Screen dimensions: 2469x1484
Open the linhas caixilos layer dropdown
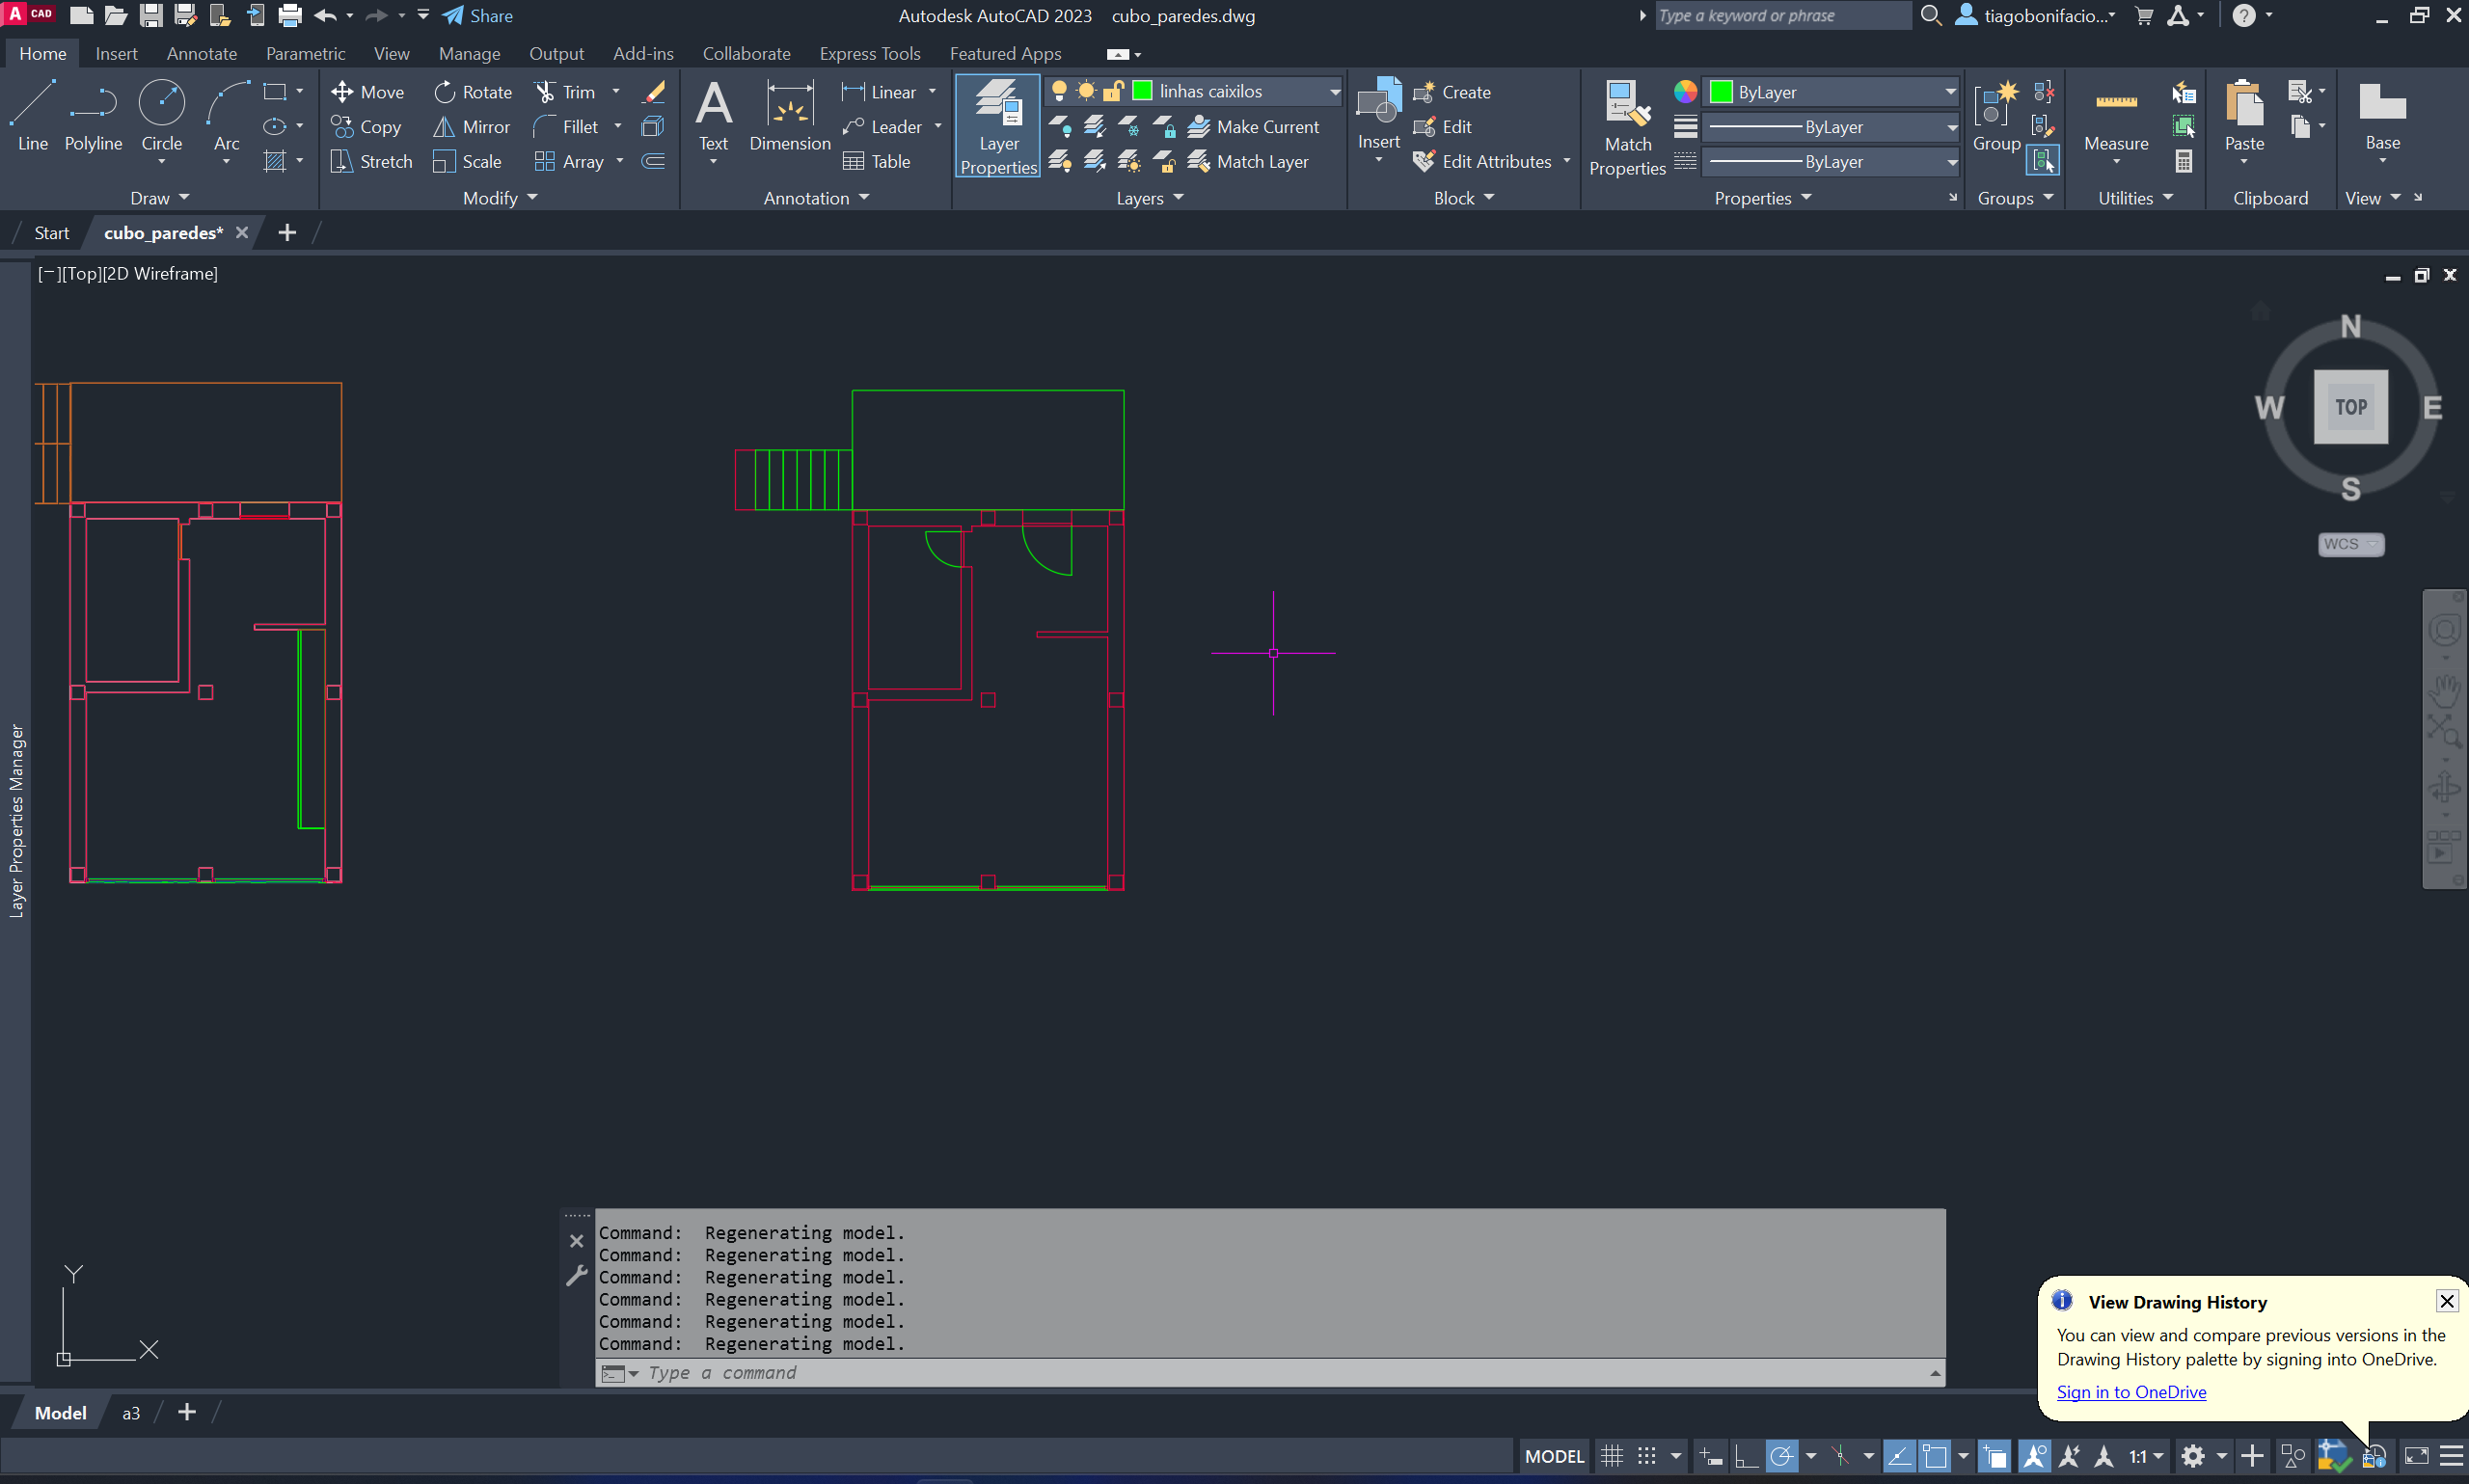[x=1334, y=92]
